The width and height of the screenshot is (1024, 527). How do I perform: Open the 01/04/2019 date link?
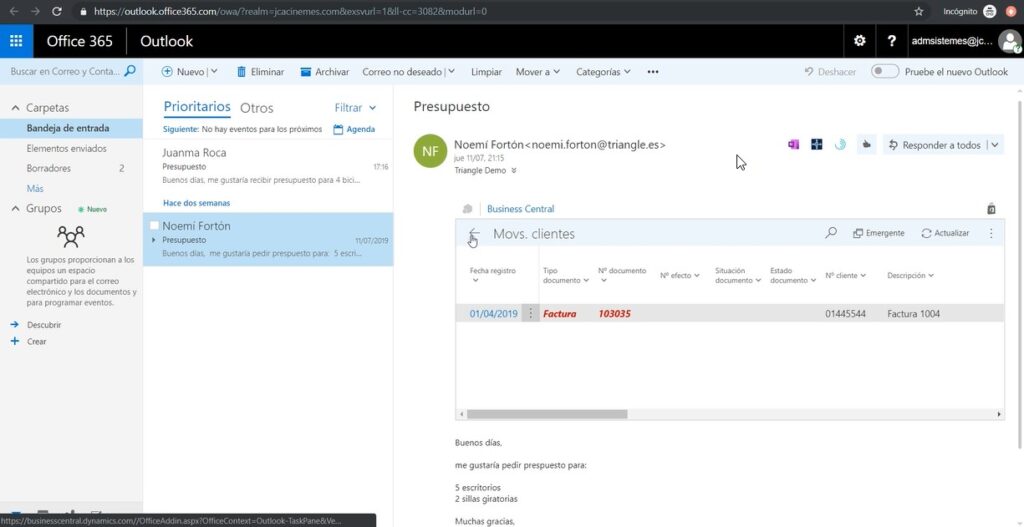[493, 314]
